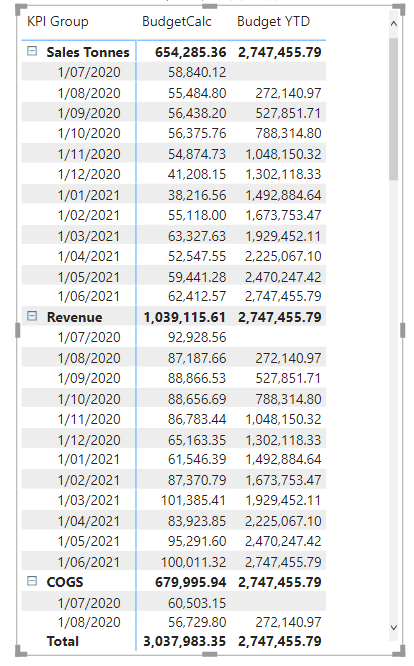Click Sales Tonnes BudgetCalc total 654,285.36
The image size is (414, 666).
click(x=191, y=52)
